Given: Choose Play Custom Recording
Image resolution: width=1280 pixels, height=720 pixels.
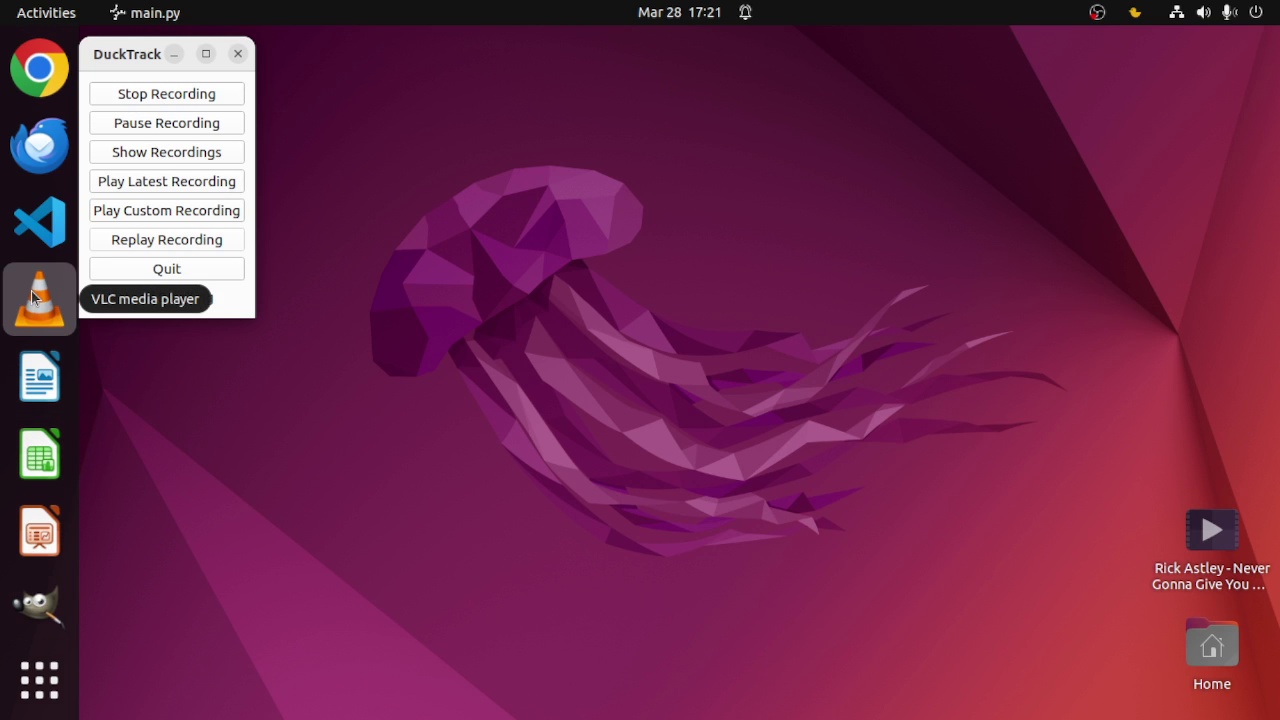Looking at the screenshot, I should (x=167, y=210).
